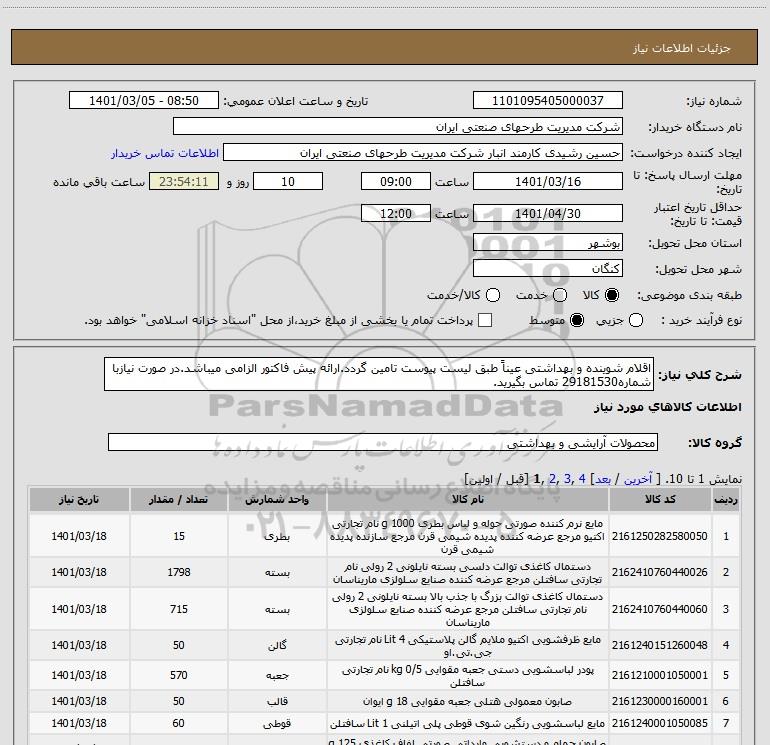Click the remaining time countdown 23:54:11

184,181
